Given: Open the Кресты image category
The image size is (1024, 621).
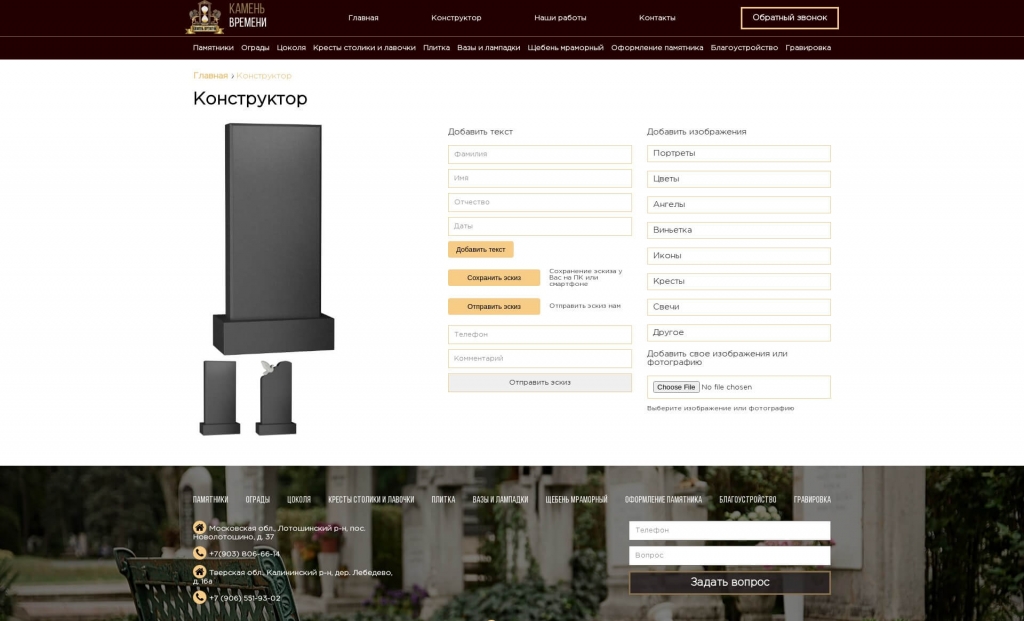Looking at the screenshot, I should coord(738,282).
